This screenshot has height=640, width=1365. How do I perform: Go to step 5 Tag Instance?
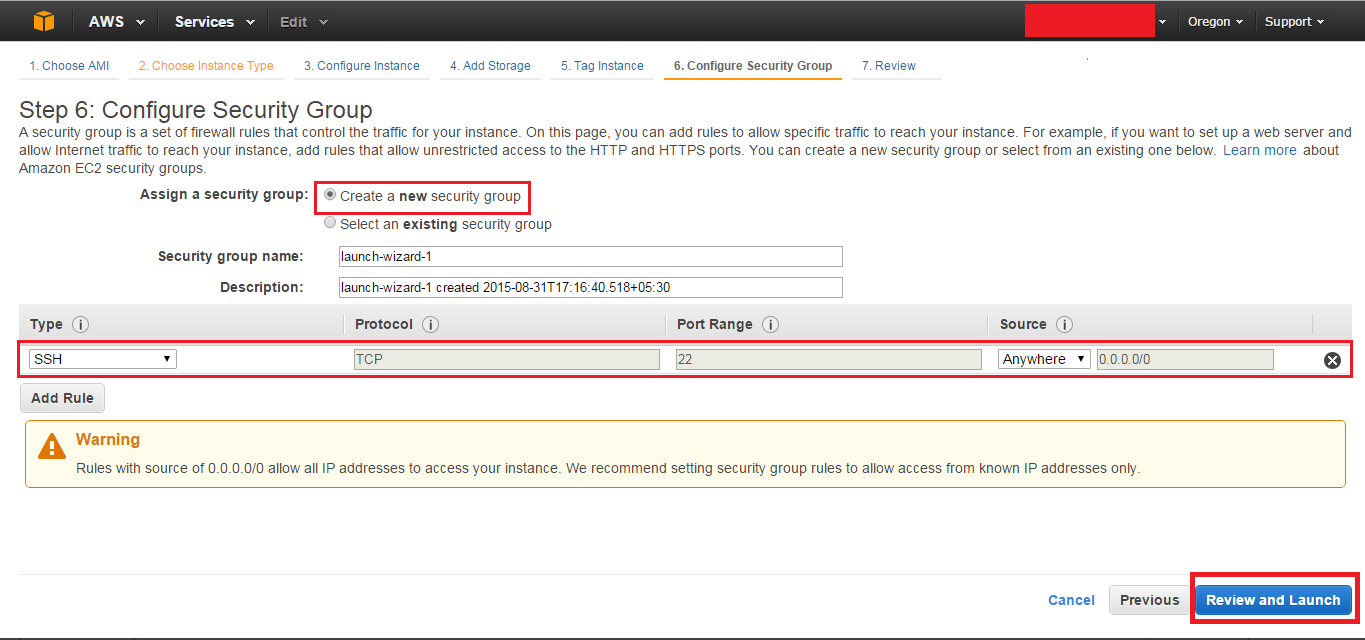pos(602,66)
